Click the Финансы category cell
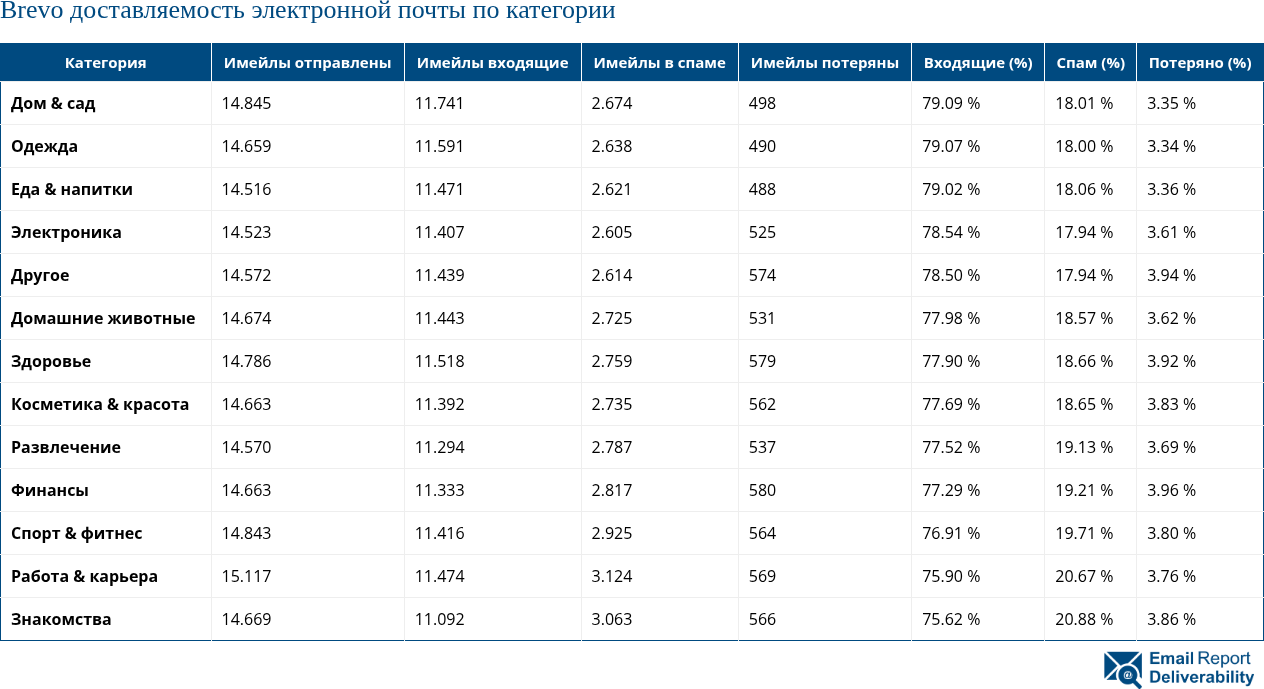The image size is (1264, 689). tap(50, 490)
